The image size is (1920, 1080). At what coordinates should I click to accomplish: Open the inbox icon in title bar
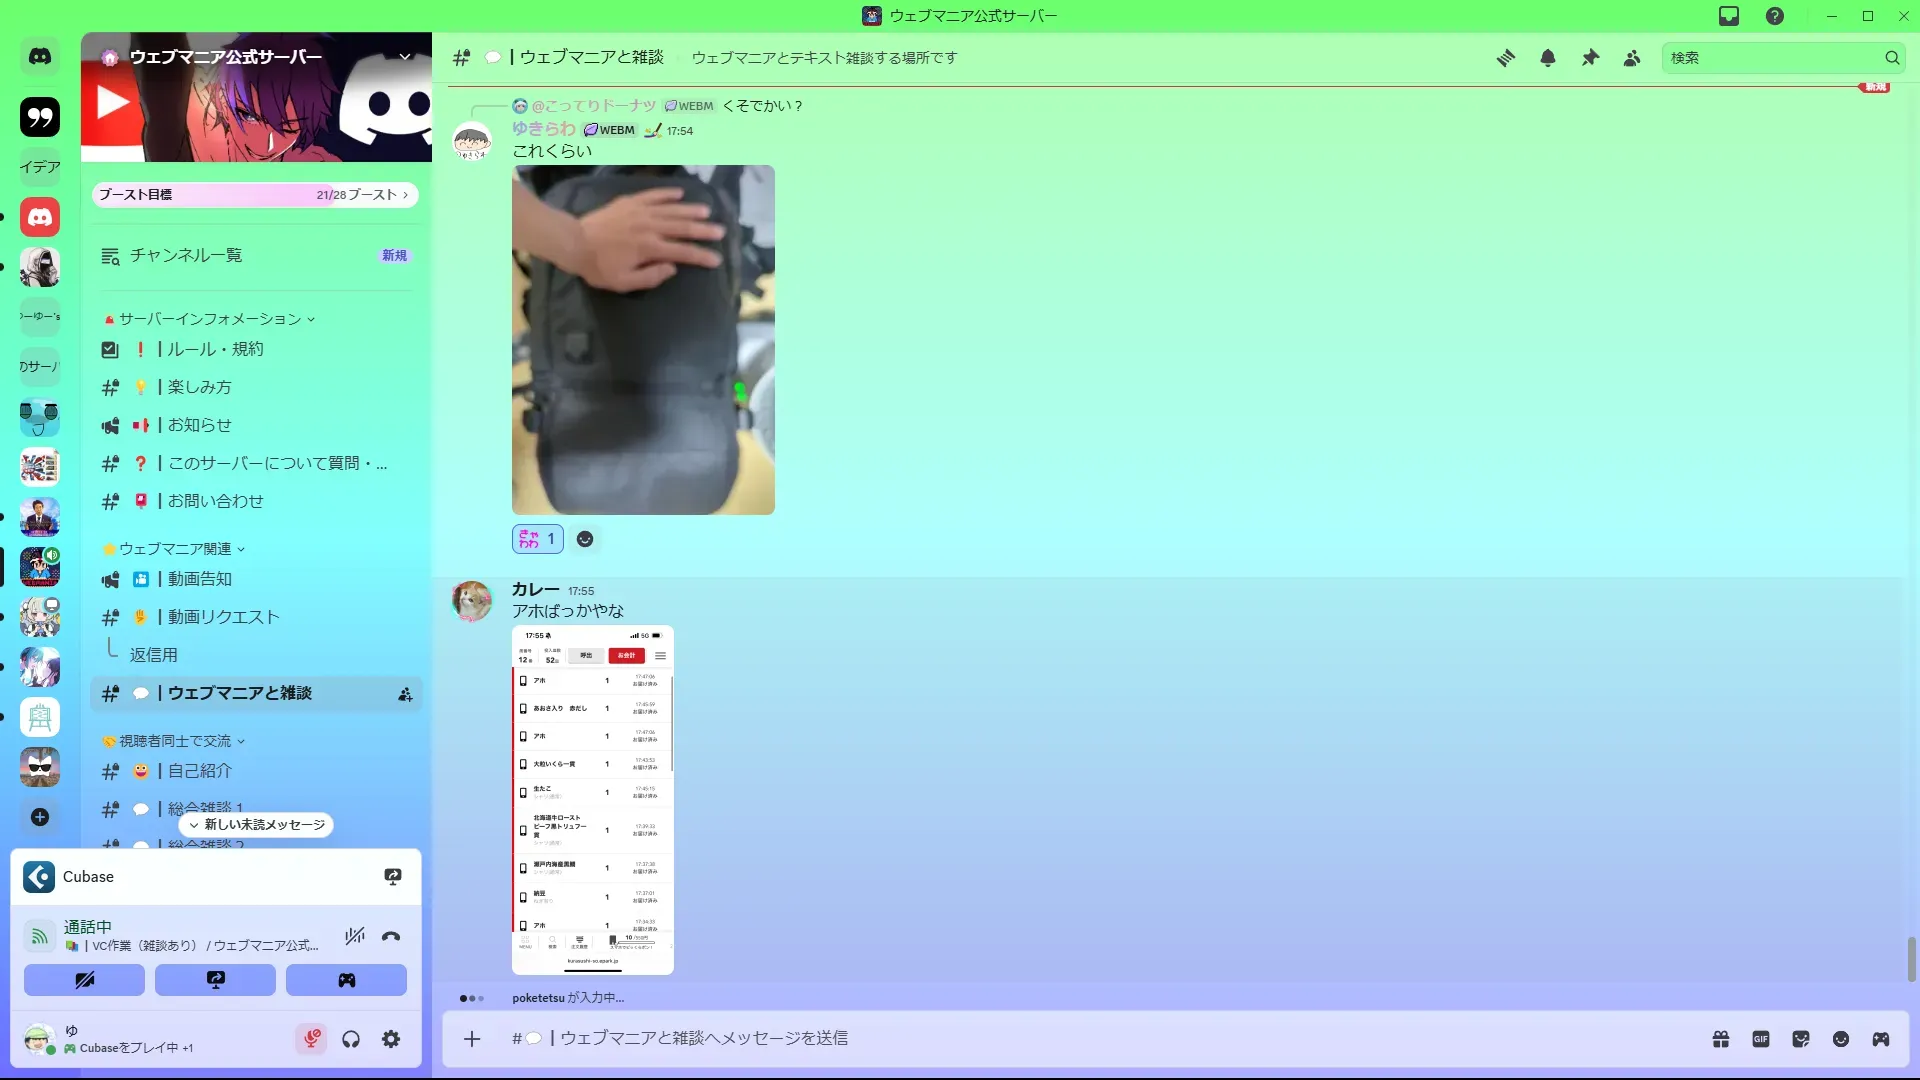(x=1729, y=16)
